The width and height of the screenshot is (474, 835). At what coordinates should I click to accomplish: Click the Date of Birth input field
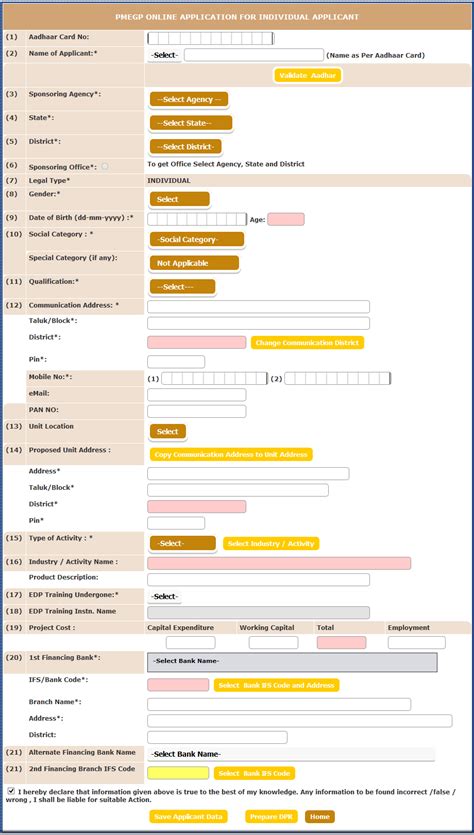pos(197,219)
